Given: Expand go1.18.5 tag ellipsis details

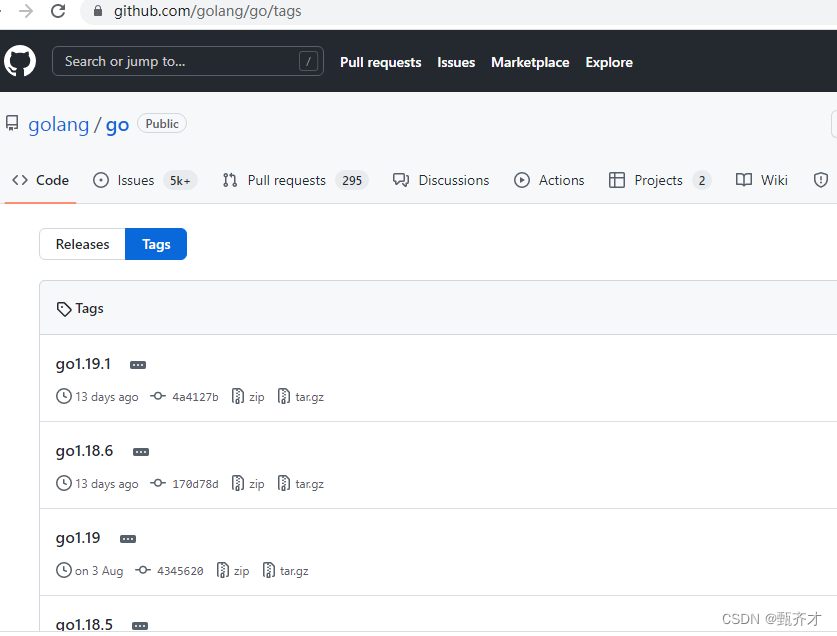Looking at the screenshot, I should [140, 625].
